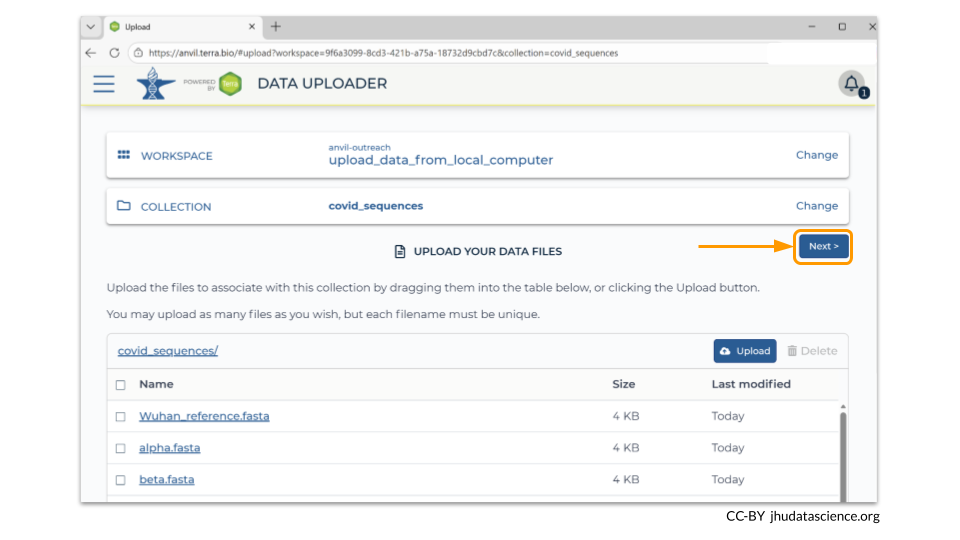The height and width of the screenshot is (540, 960).
Task: Check the alpha.fasta row checkbox
Action: pos(121,449)
